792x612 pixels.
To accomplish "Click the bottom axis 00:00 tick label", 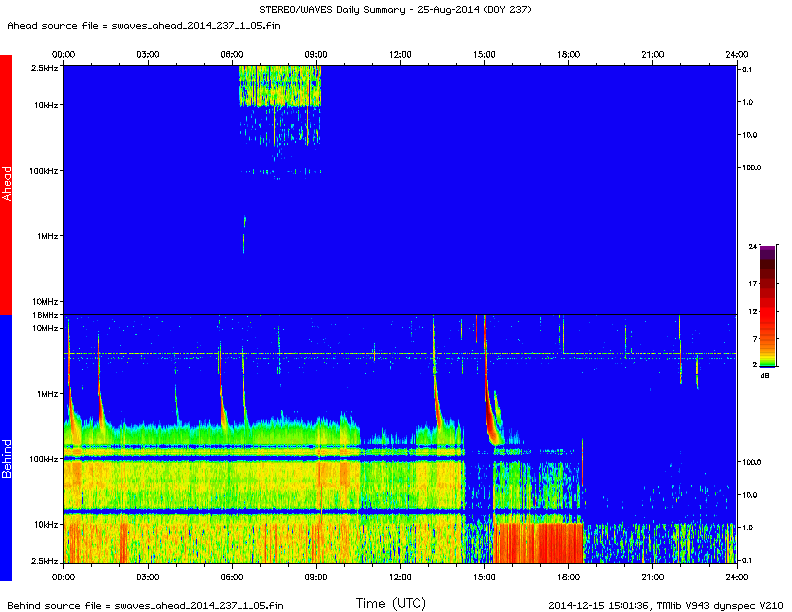I will 64,577.
